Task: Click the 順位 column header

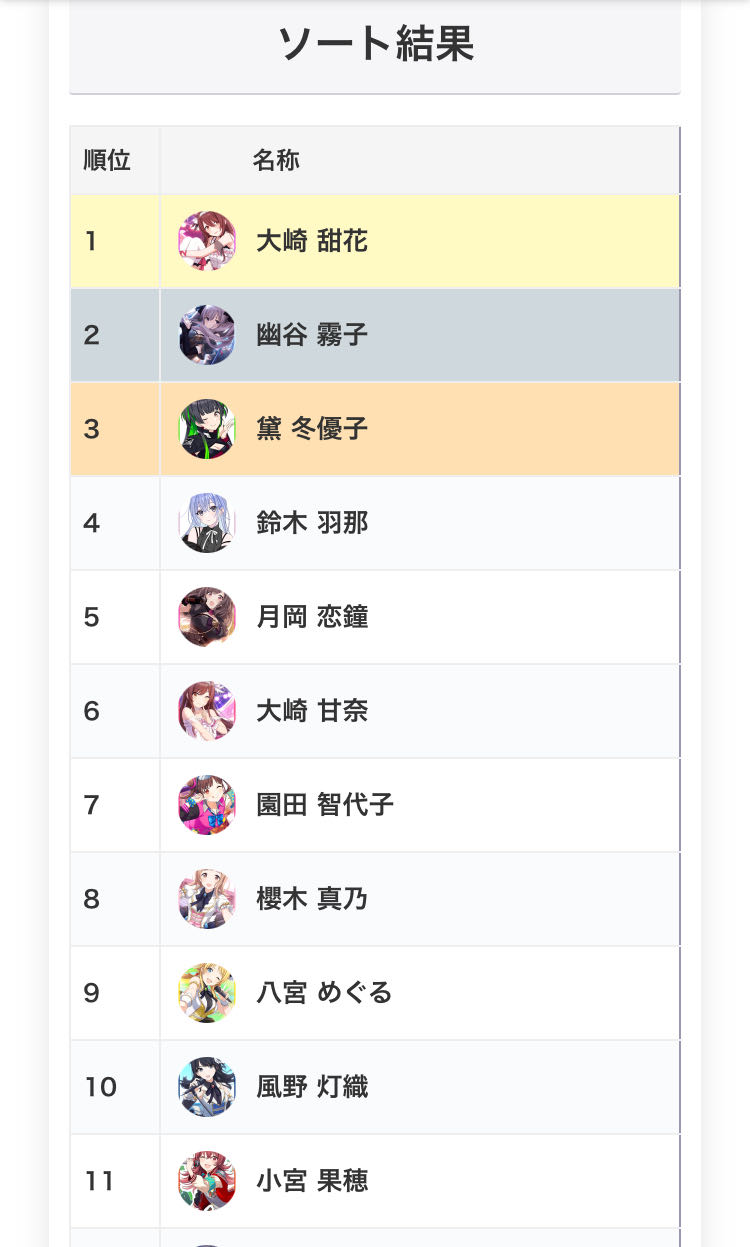Action: 107,160
